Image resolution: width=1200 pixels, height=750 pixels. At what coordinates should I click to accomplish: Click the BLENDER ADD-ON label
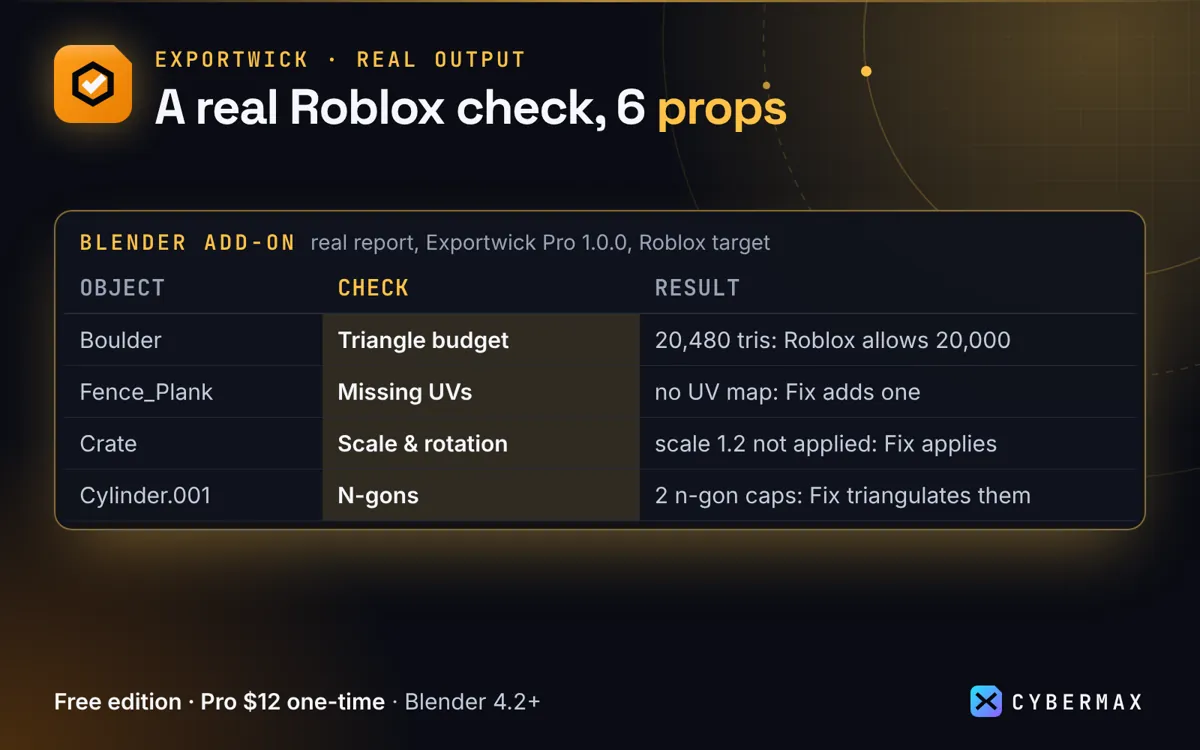click(x=188, y=243)
